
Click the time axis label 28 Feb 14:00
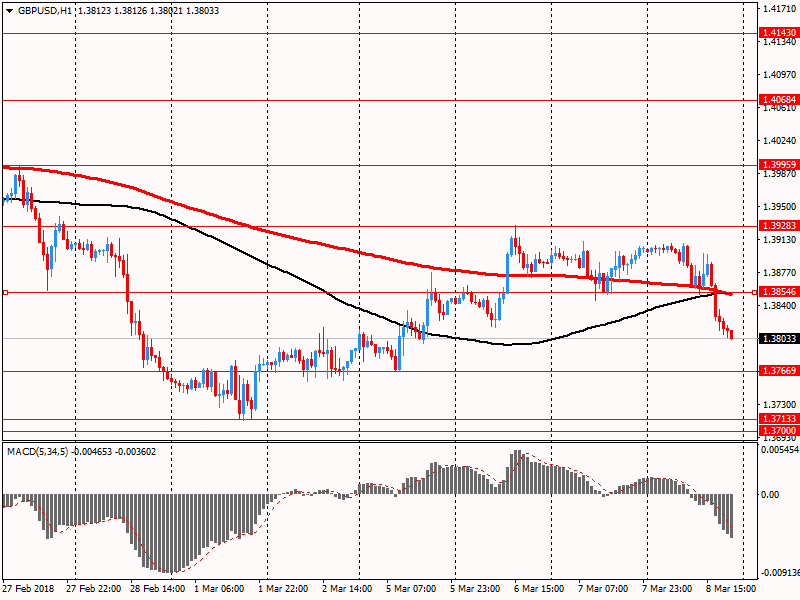(158, 589)
